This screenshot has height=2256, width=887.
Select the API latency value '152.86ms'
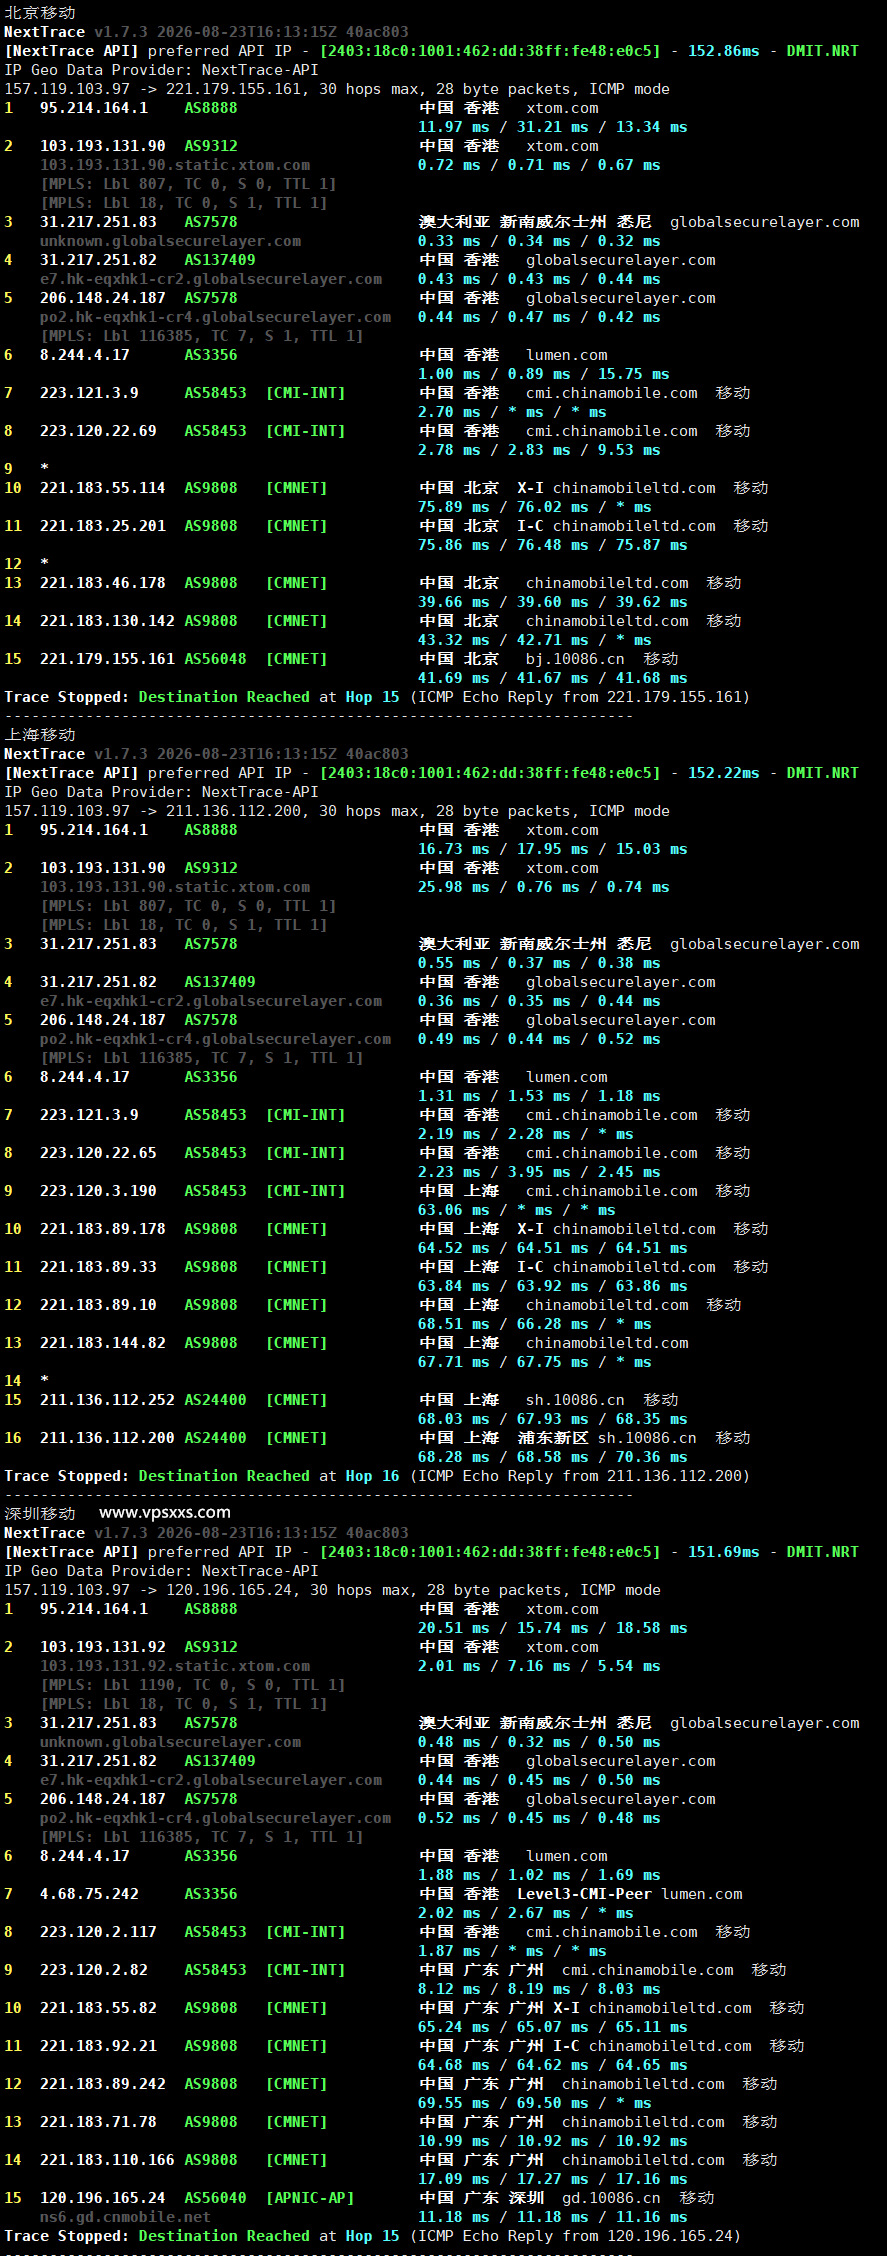(723, 51)
